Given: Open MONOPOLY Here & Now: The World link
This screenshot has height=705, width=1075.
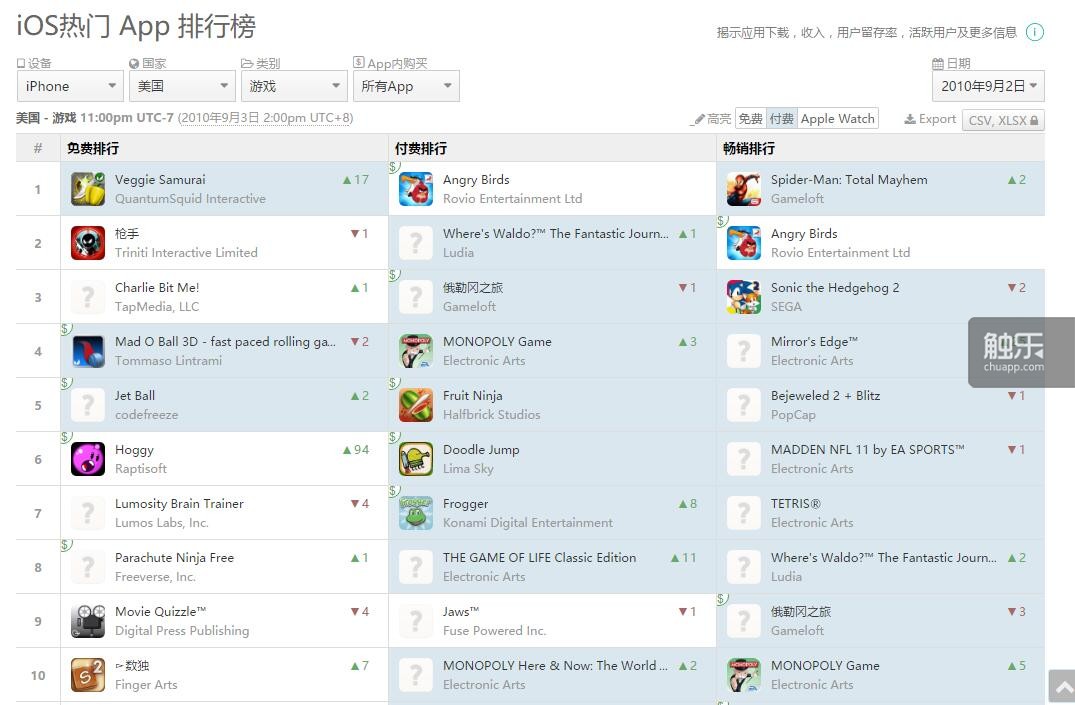Looking at the screenshot, I should pyautogui.click(x=555, y=666).
